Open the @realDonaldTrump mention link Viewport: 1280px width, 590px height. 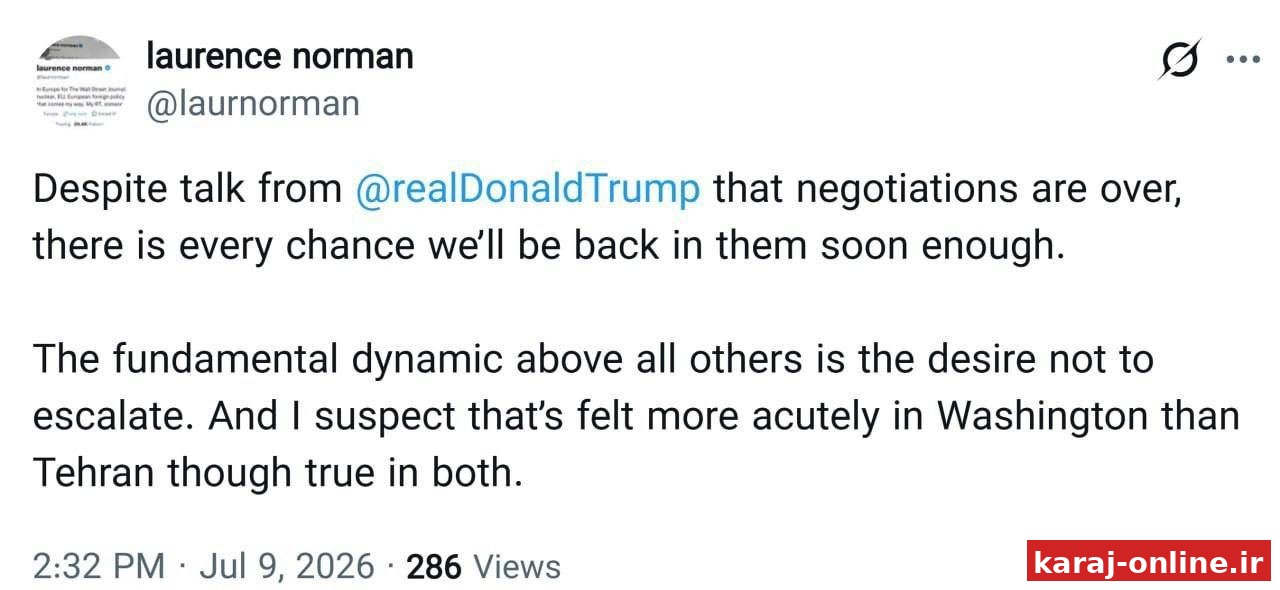click(x=528, y=190)
